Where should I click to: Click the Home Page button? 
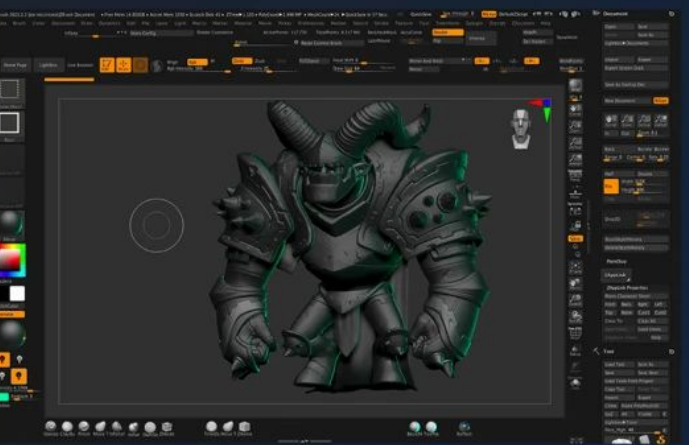pos(15,65)
